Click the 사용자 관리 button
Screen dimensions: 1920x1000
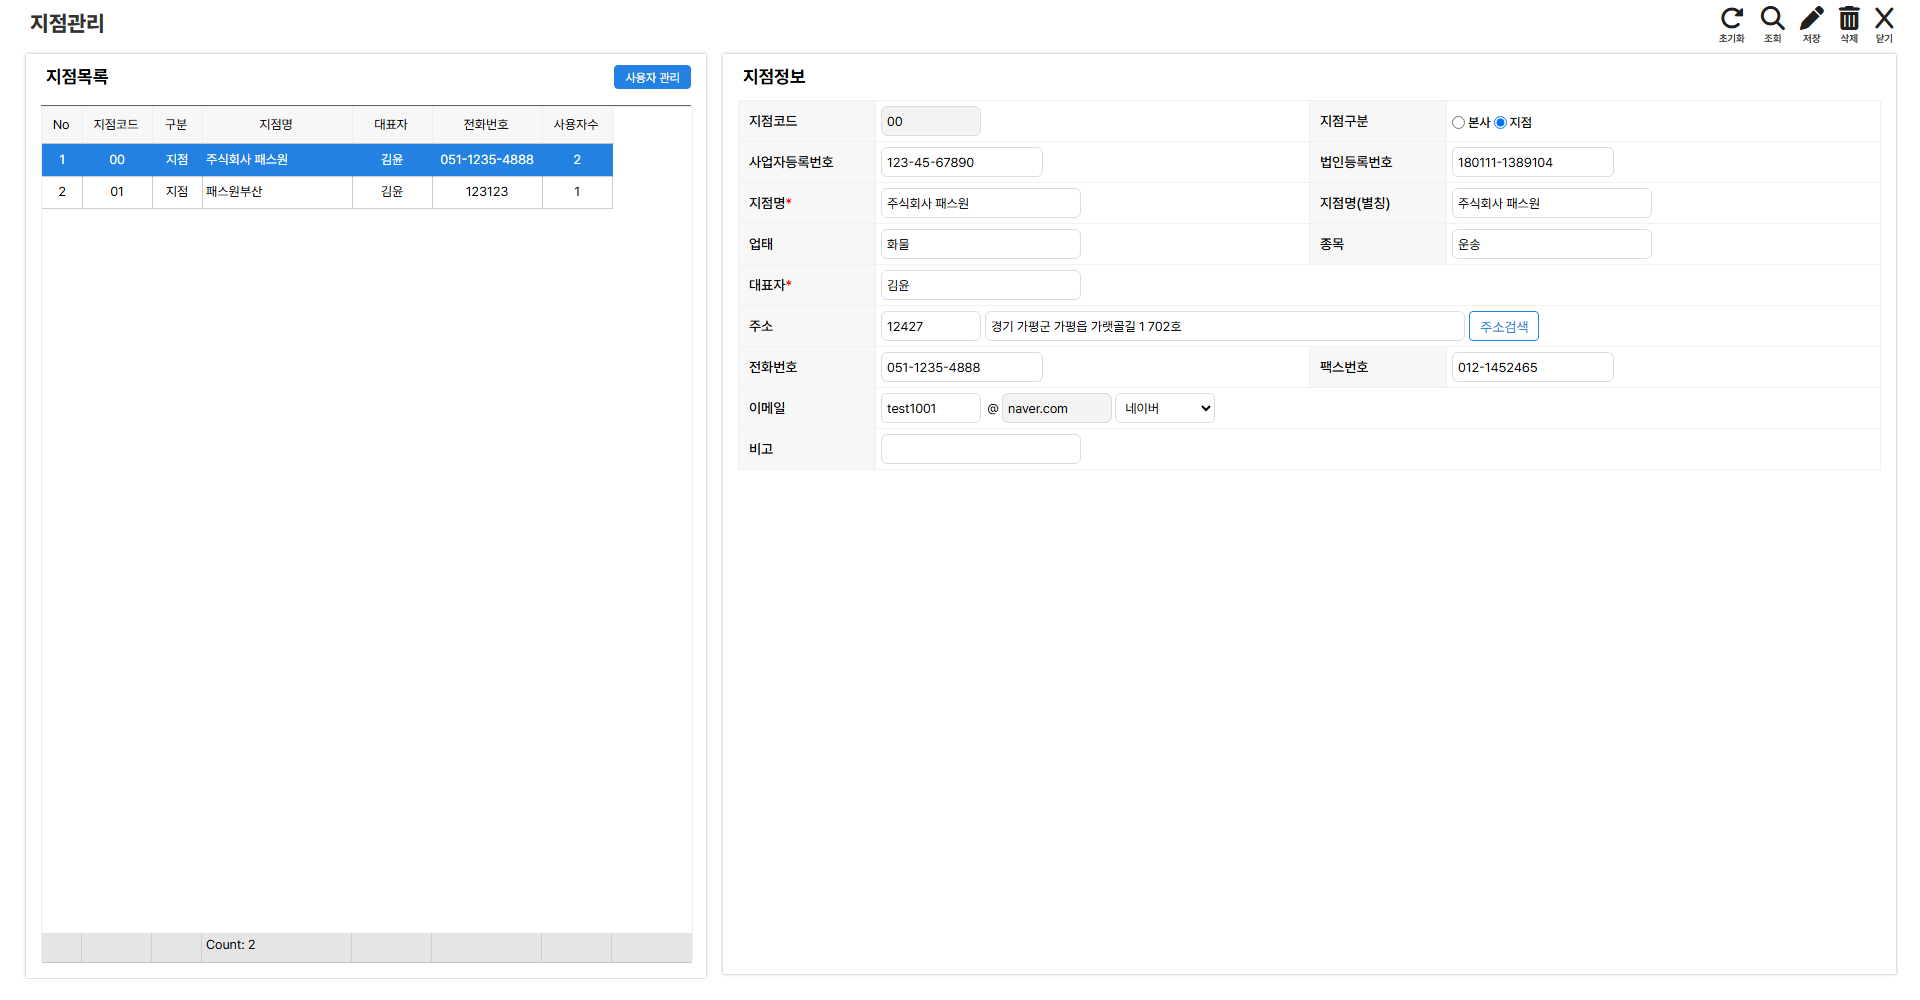pyautogui.click(x=652, y=77)
